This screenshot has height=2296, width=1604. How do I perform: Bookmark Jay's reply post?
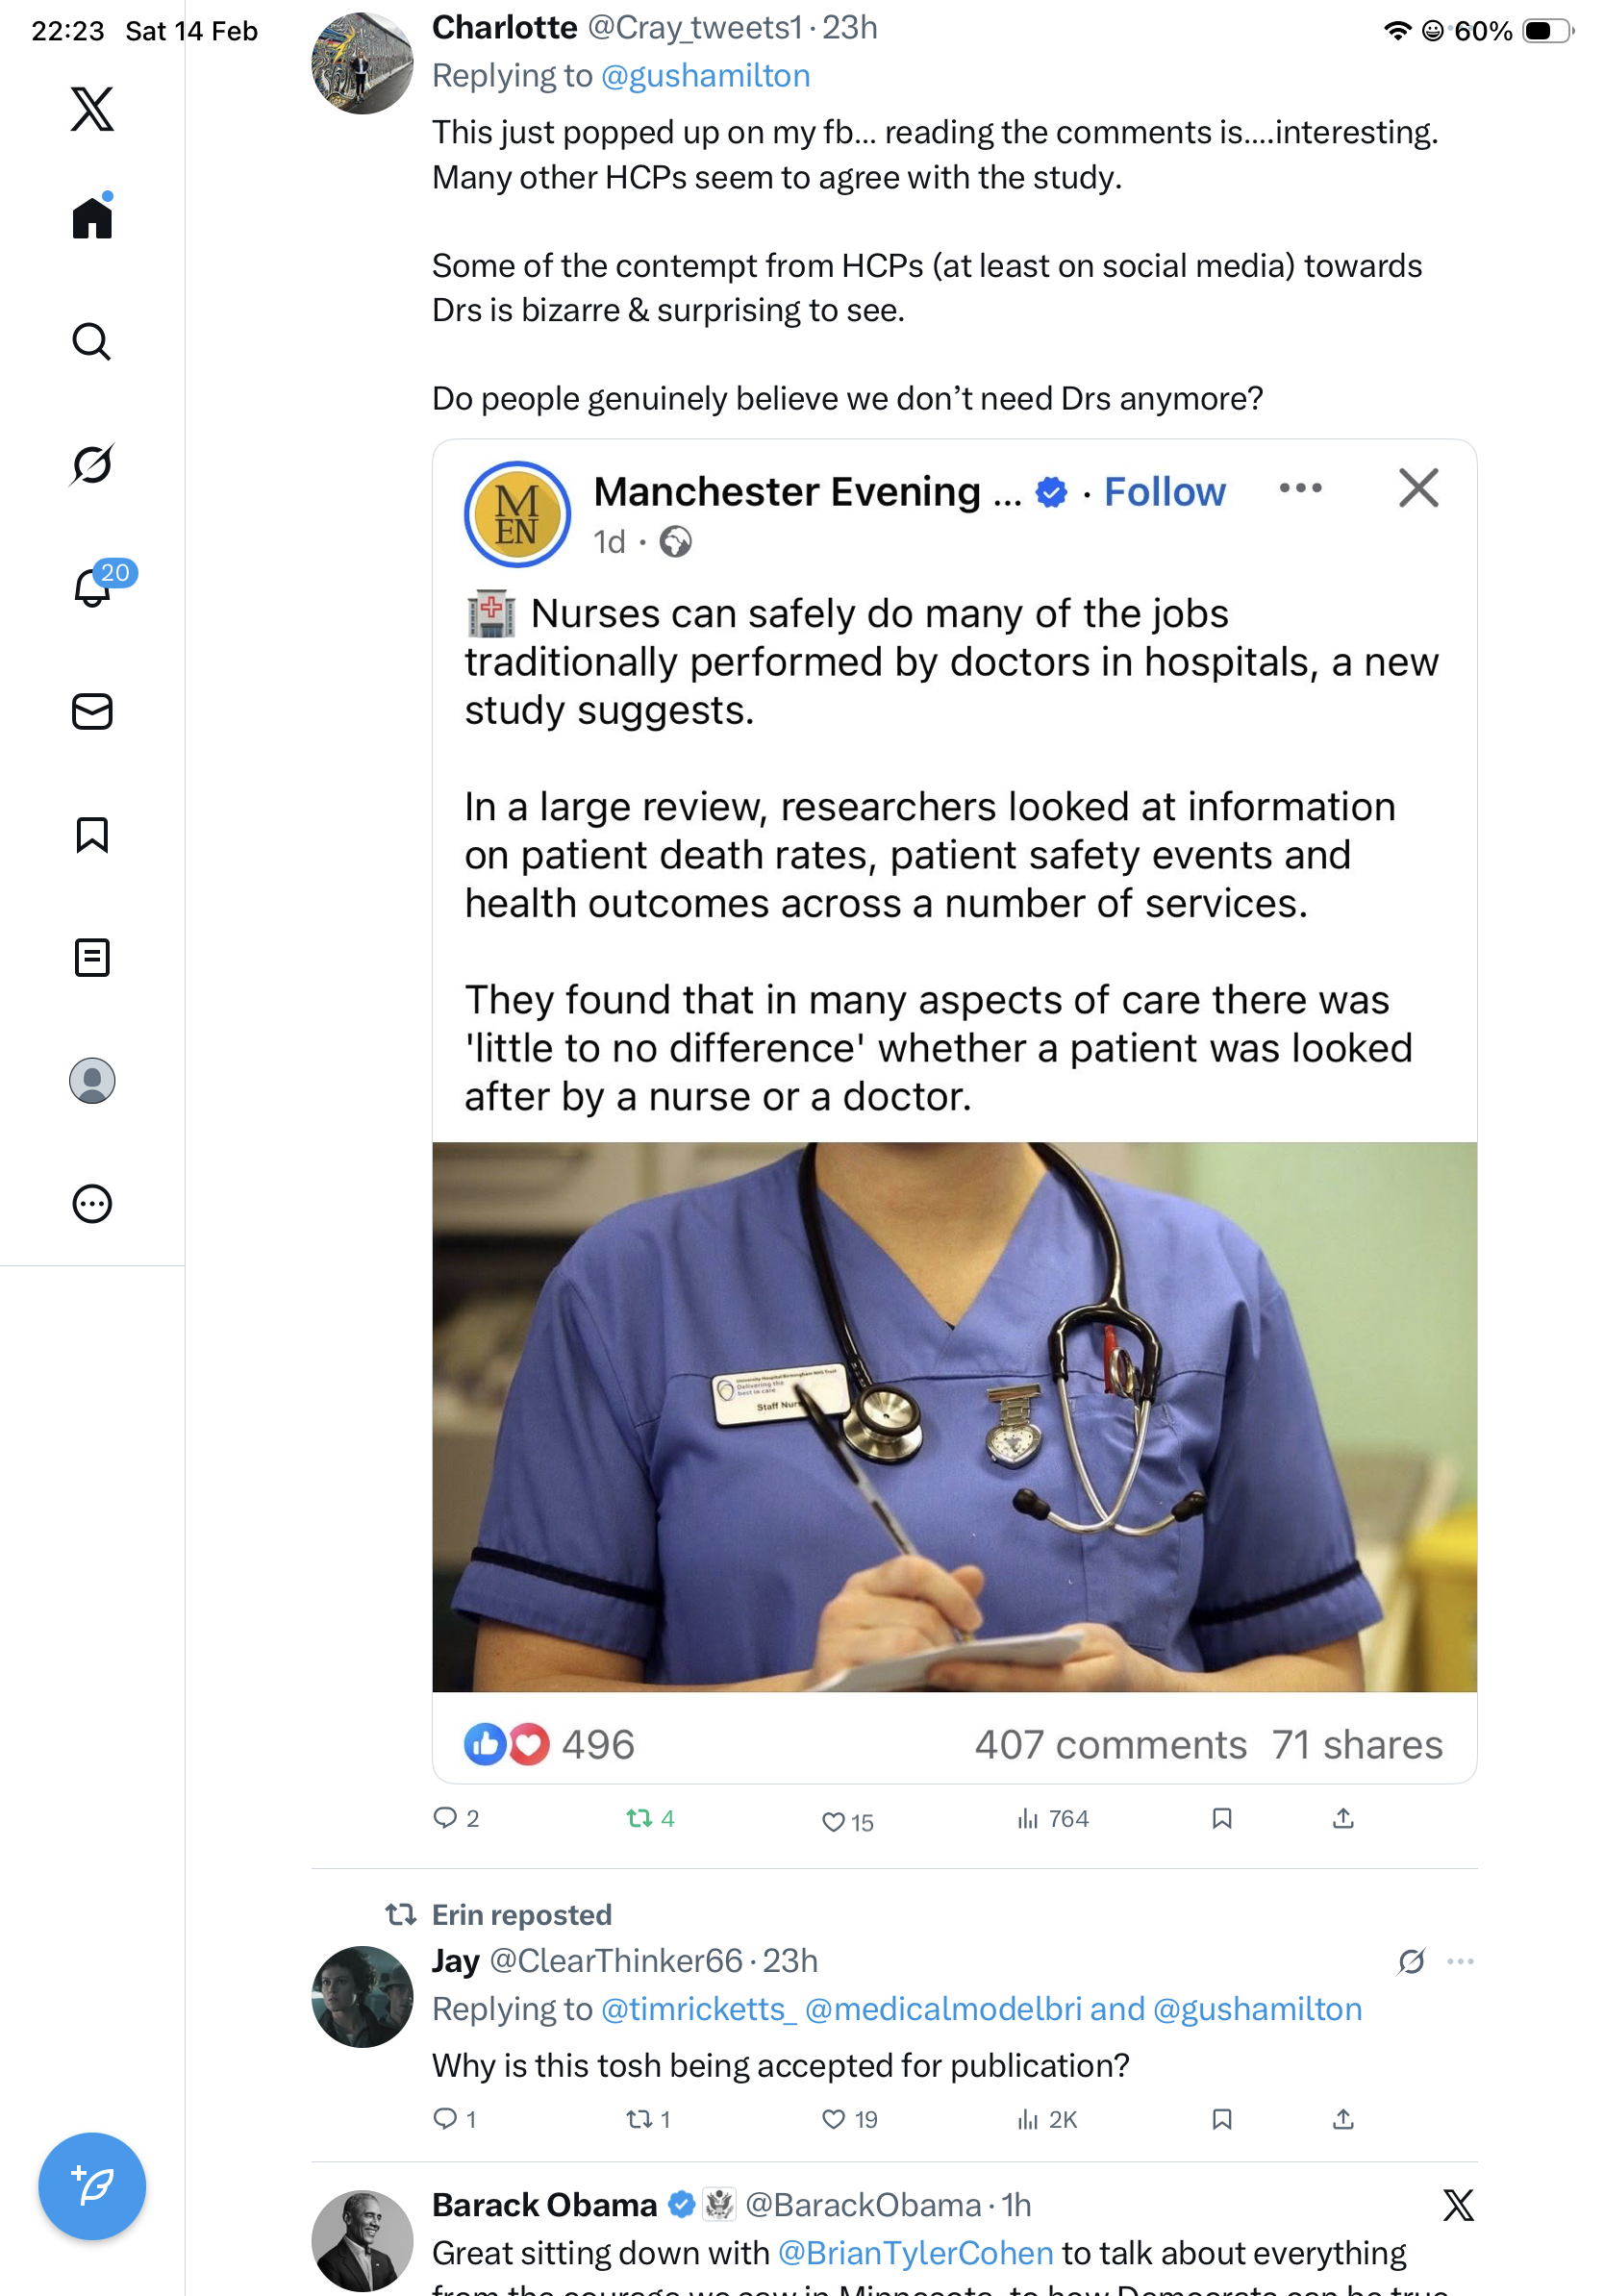pyautogui.click(x=1221, y=2119)
